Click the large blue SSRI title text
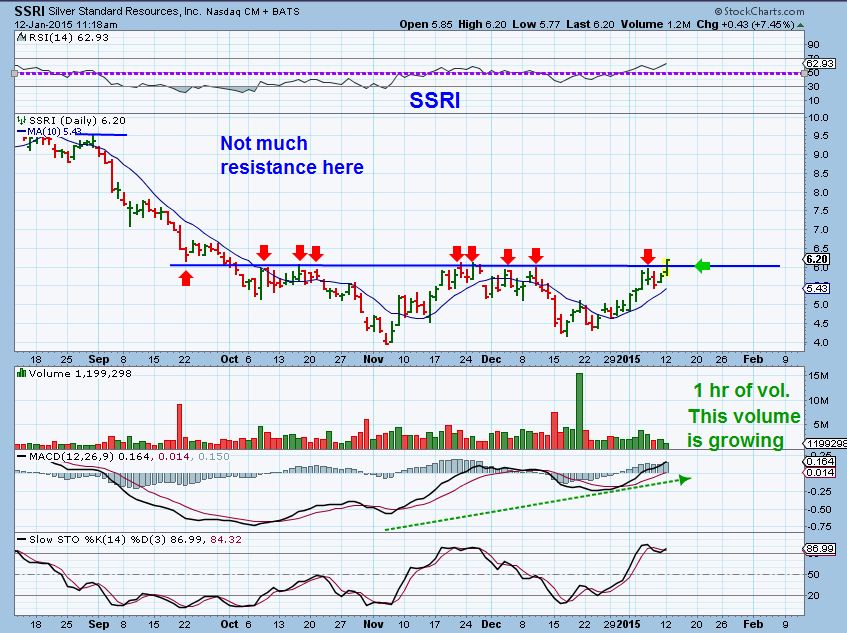 click(435, 100)
